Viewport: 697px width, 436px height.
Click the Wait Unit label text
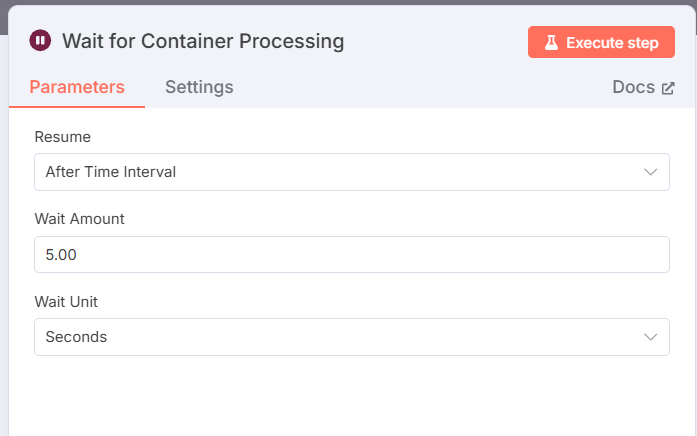(x=66, y=302)
